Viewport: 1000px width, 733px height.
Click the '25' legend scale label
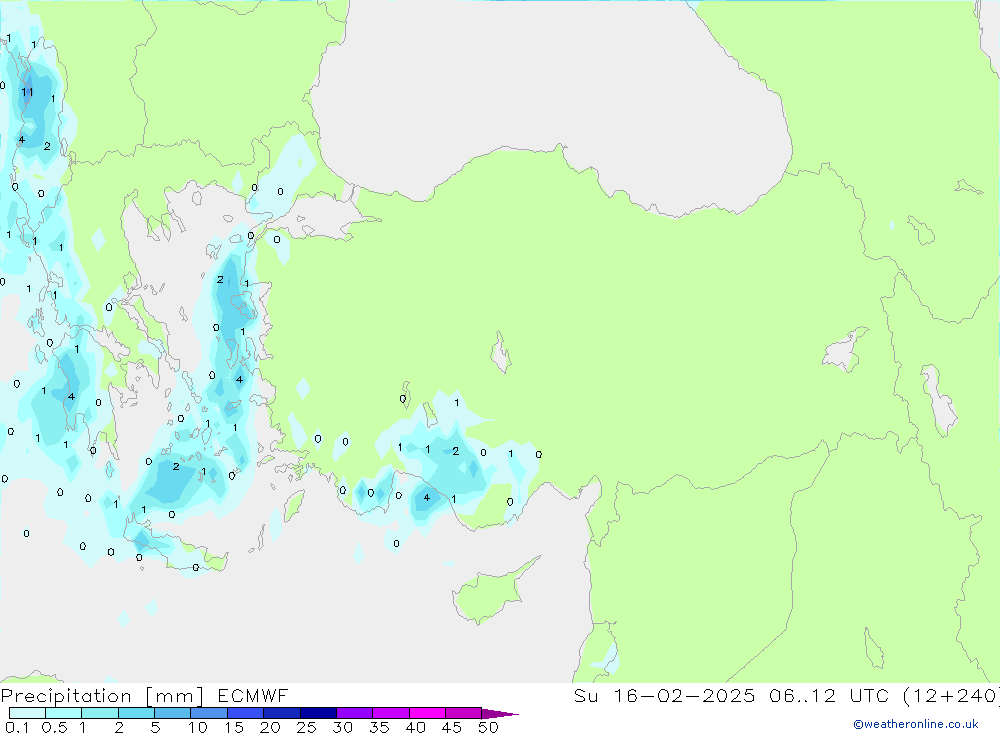tap(306, 727)
